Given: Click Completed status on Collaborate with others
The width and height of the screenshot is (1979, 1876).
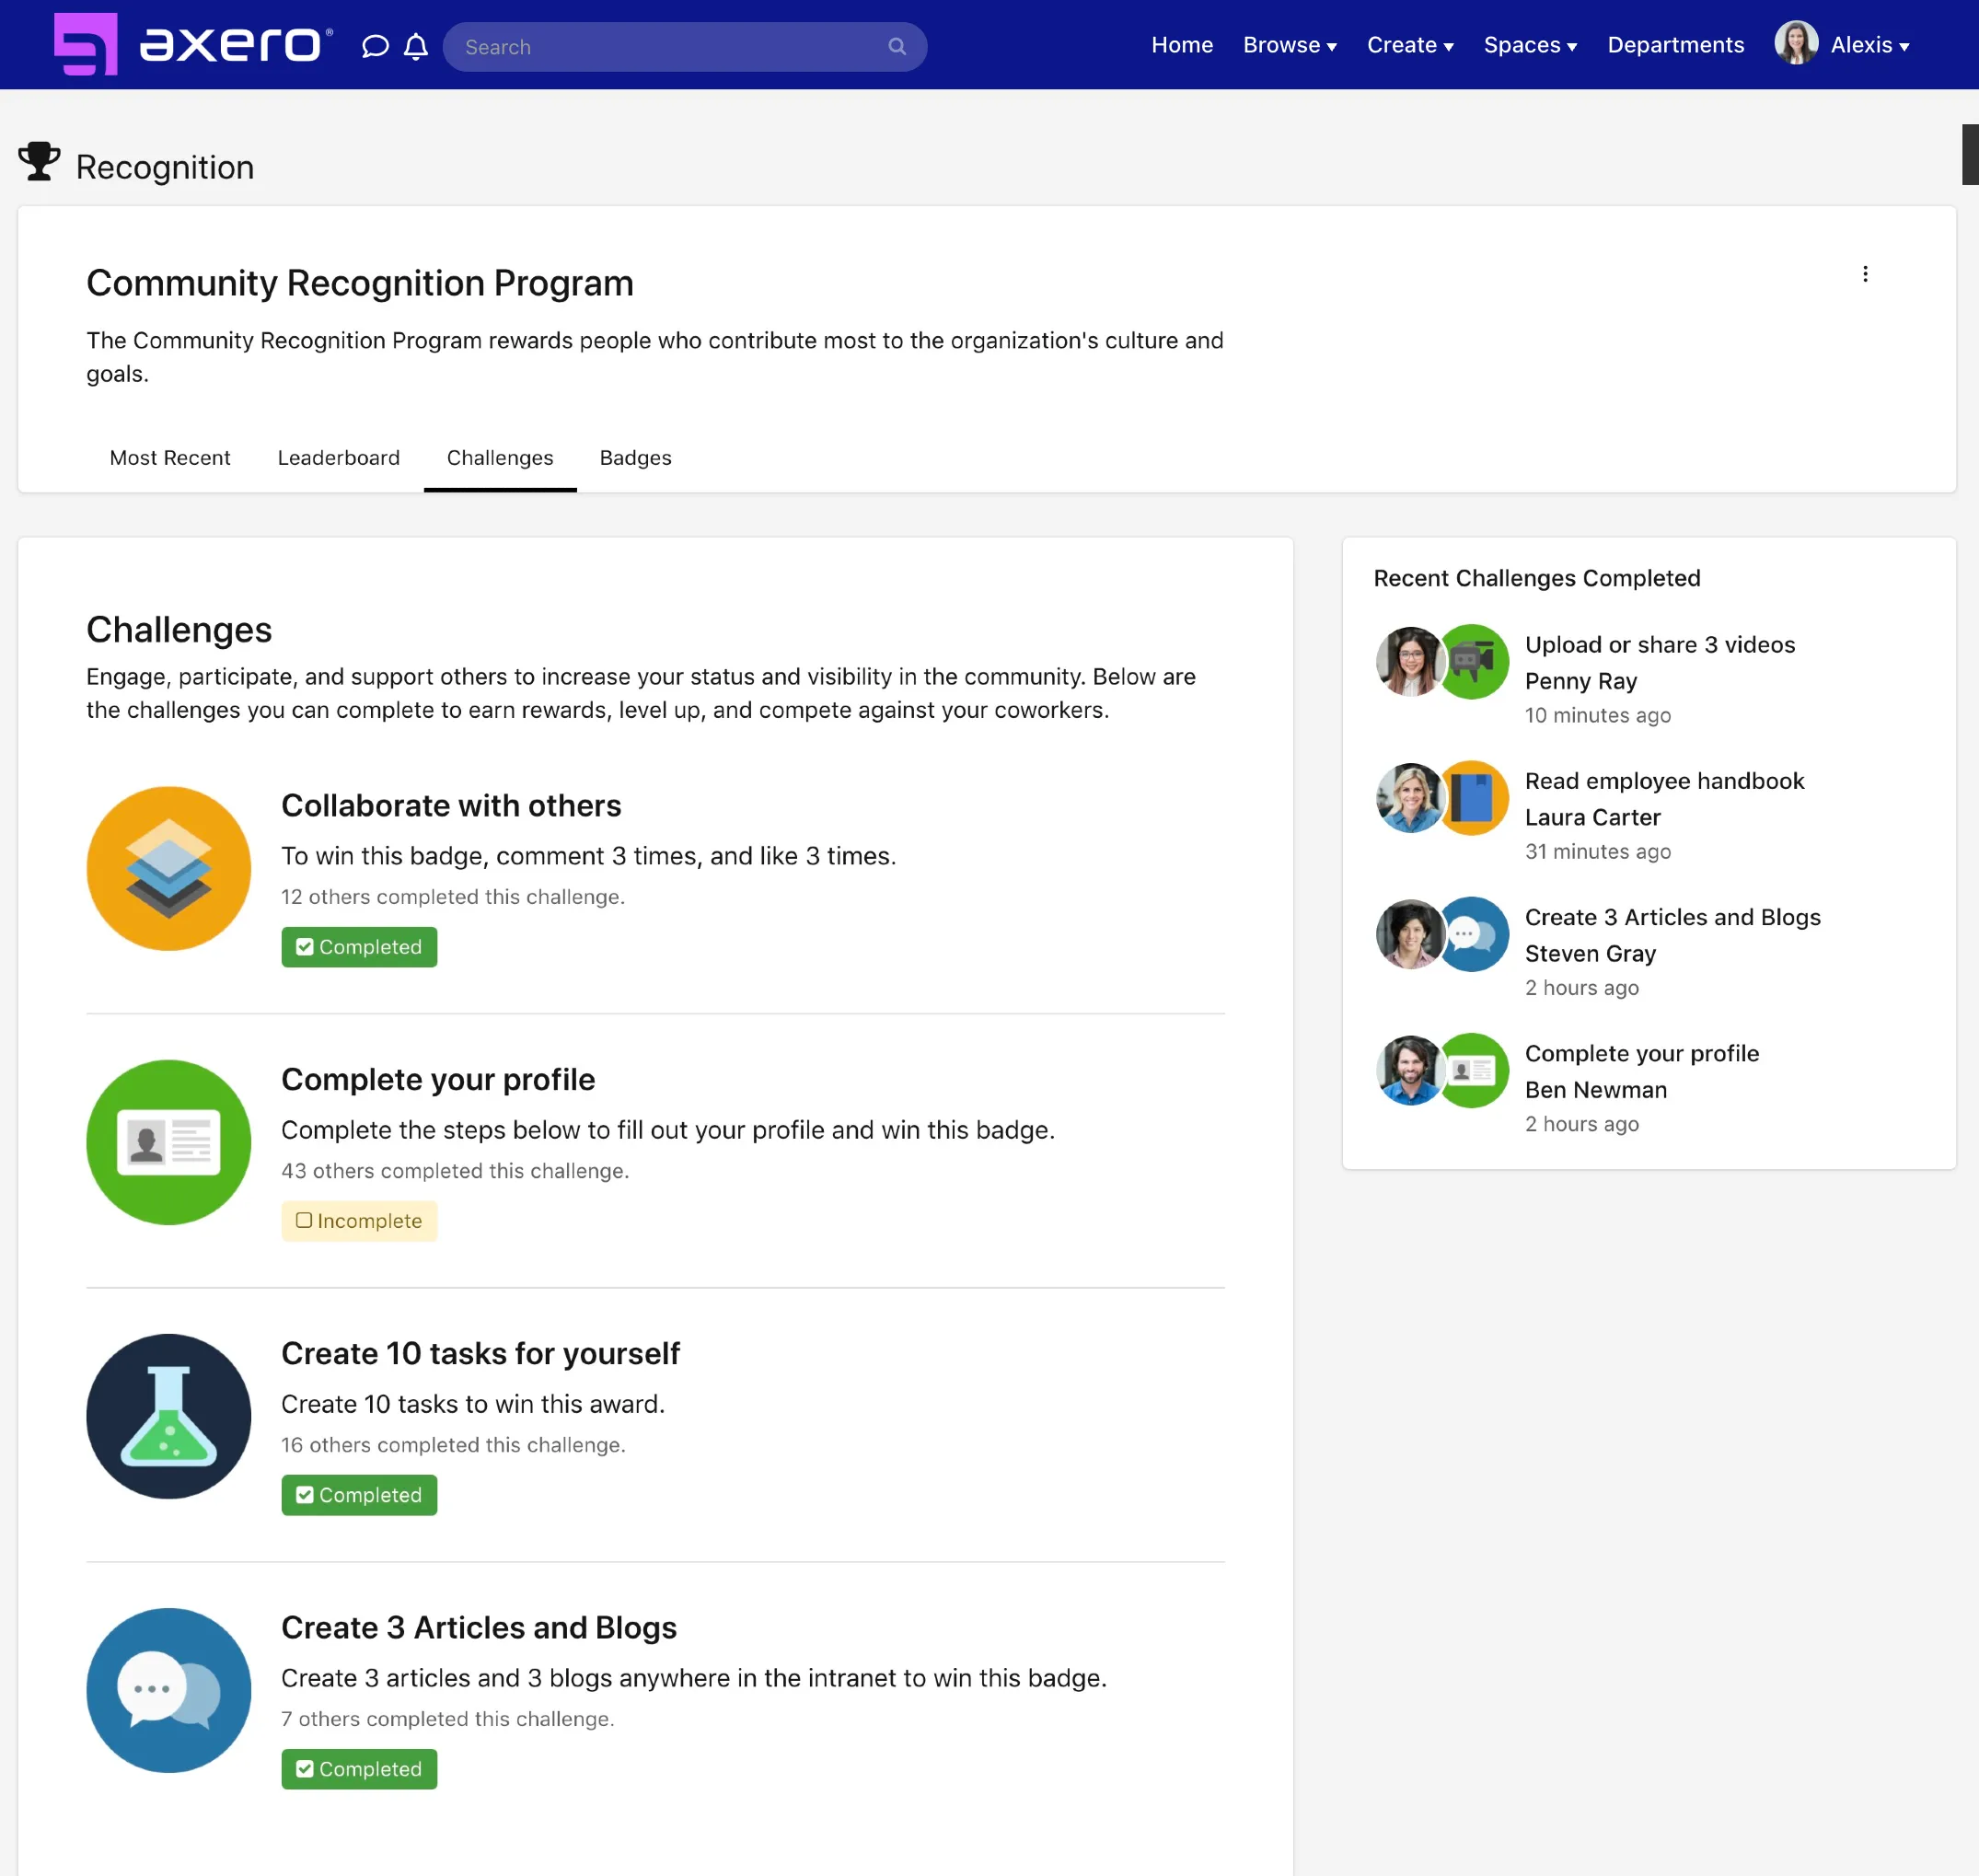Looking at the screenshot, I should pos(359,947).
